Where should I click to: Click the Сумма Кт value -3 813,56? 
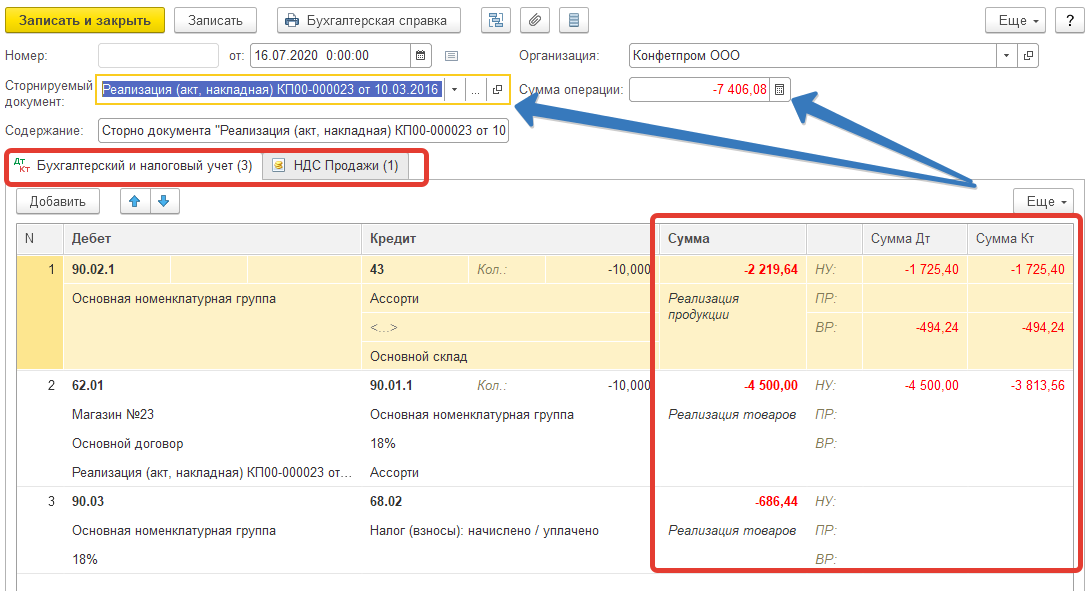[x=1038, y=385]
